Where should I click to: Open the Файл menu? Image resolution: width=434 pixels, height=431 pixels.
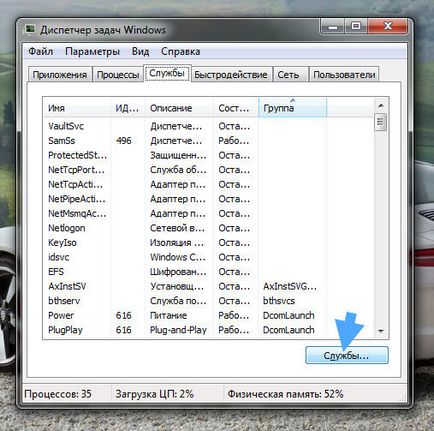coord(41,52)
